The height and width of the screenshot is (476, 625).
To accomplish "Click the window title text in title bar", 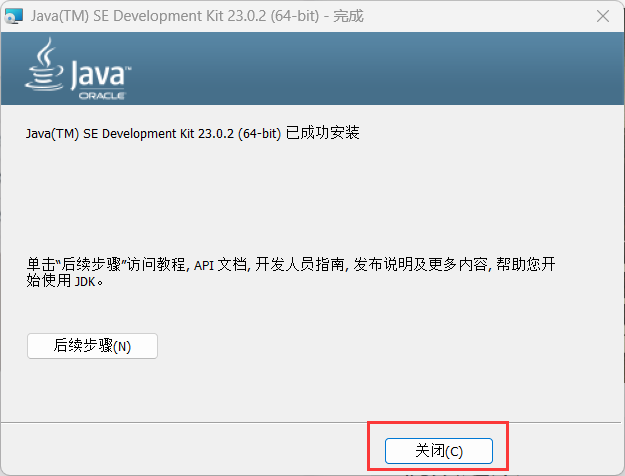I will coord(197,16).
